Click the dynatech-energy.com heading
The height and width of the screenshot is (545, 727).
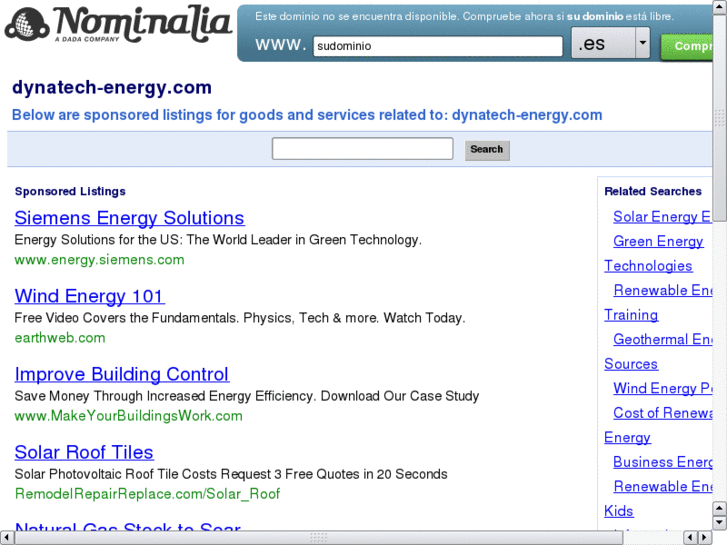click(x=112, y=87)
